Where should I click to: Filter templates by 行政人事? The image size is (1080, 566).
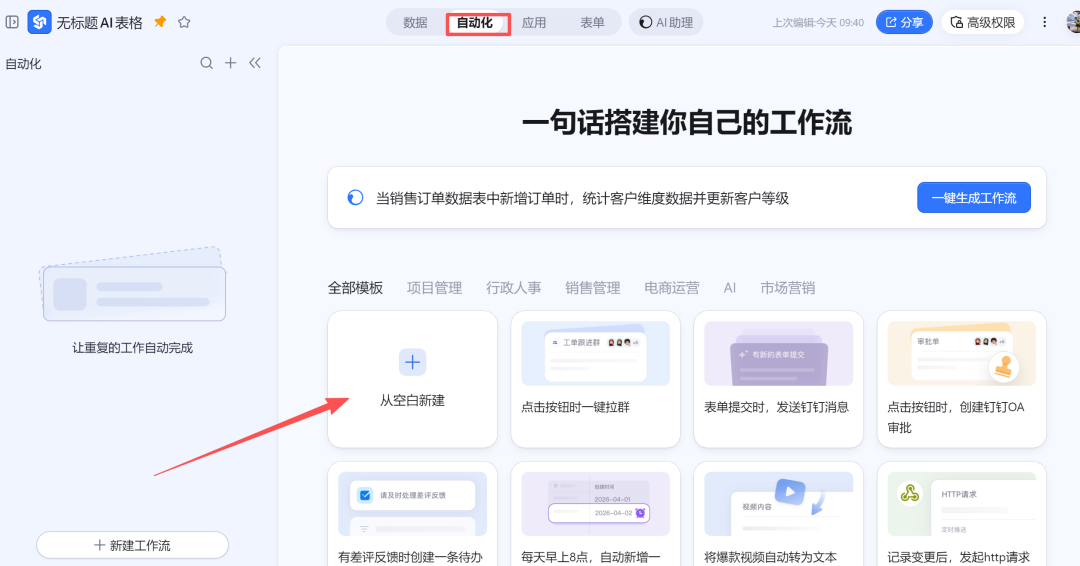514,288
